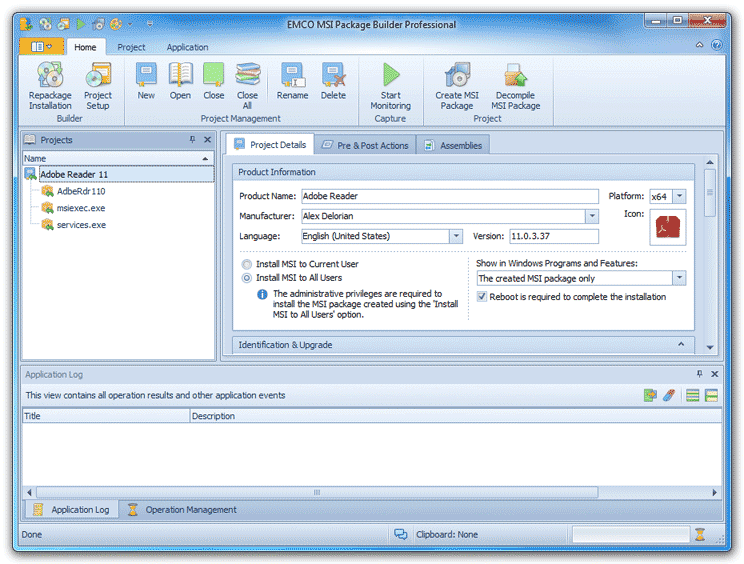This screenshot has width=744, height=564.
Task: Open the Pre & Post Actions tab
Action: point(365,145)
